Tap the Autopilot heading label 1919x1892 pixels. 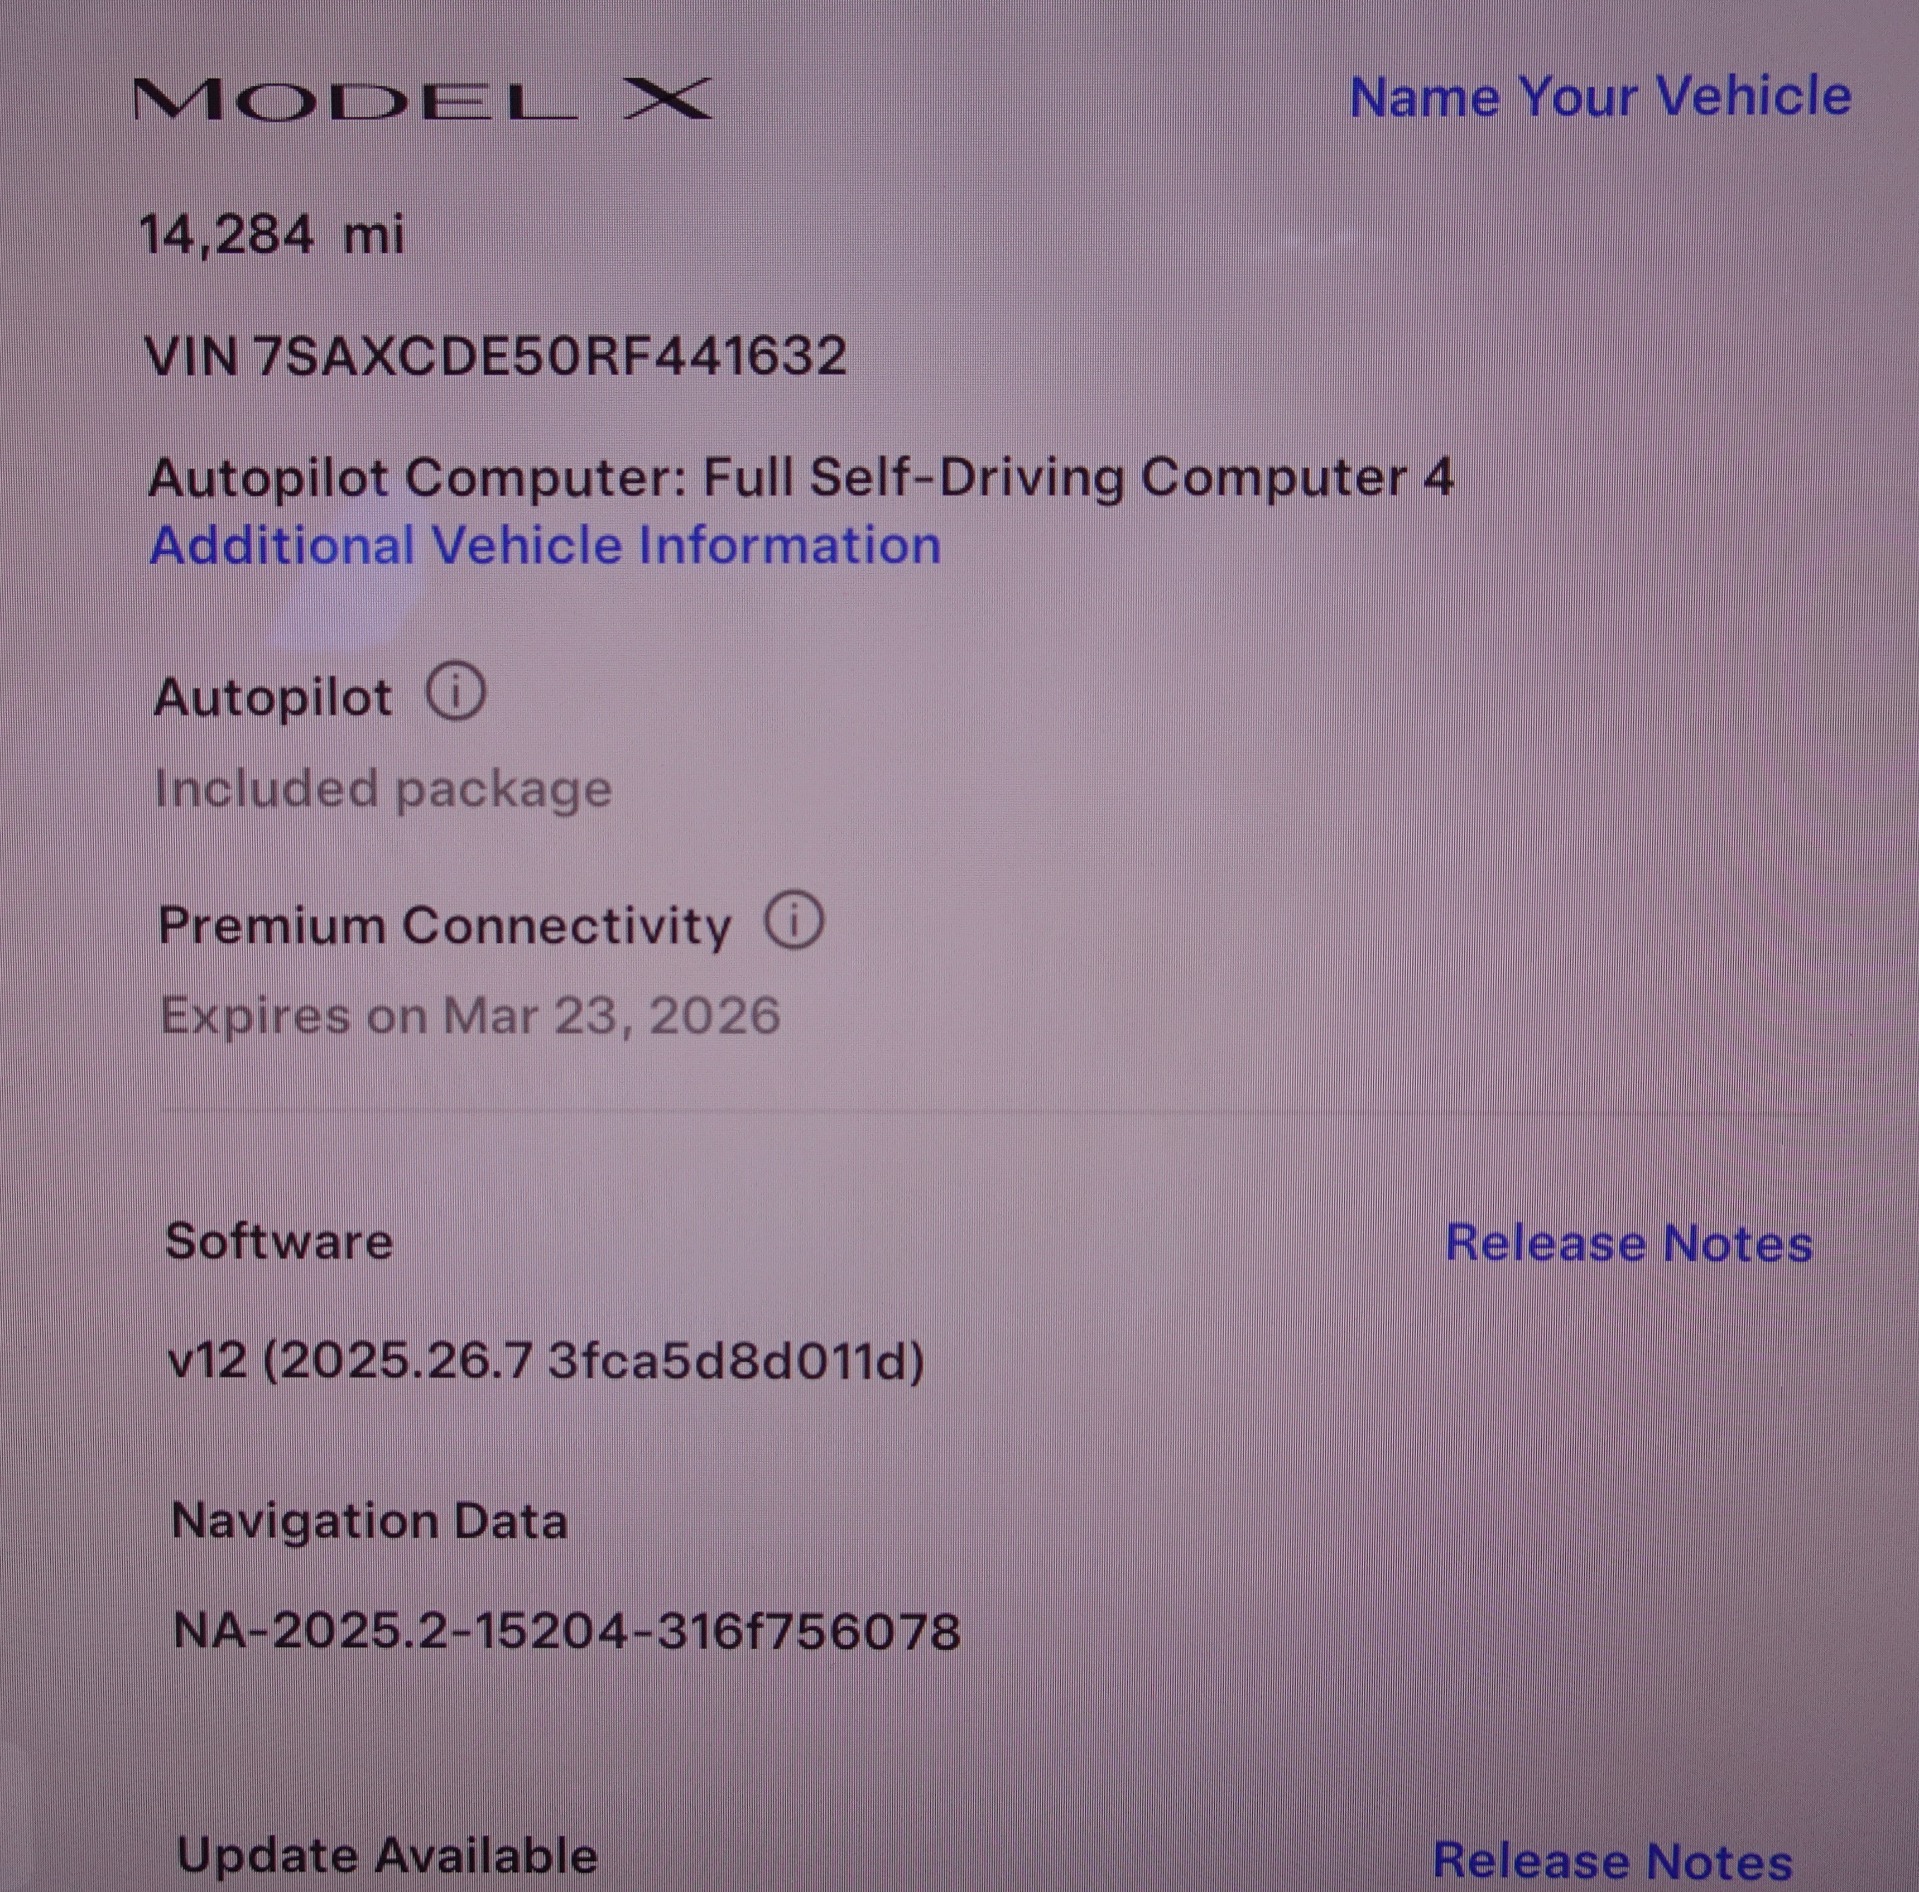click(273, 697)
